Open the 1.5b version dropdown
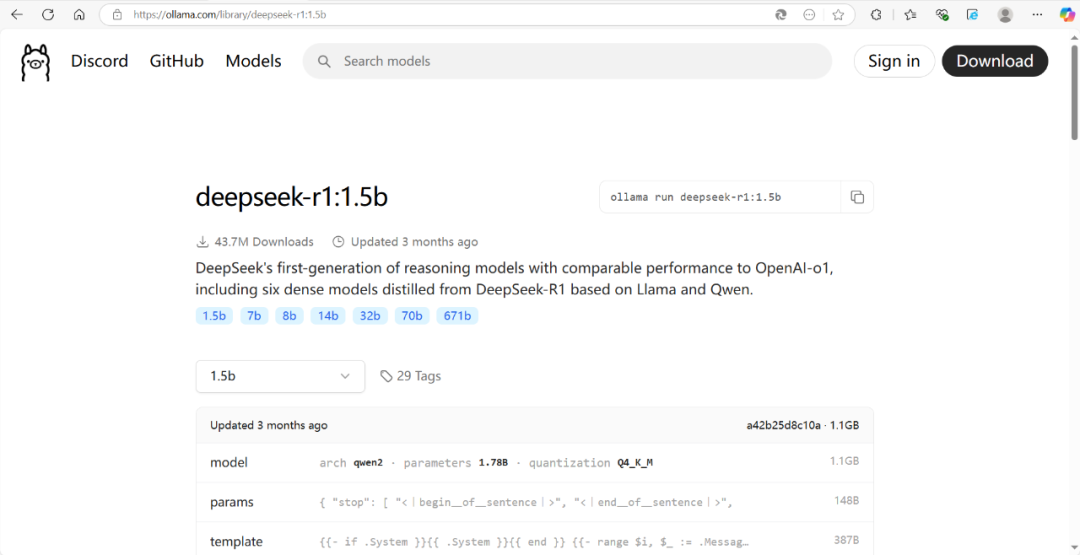 coord(280,376)
